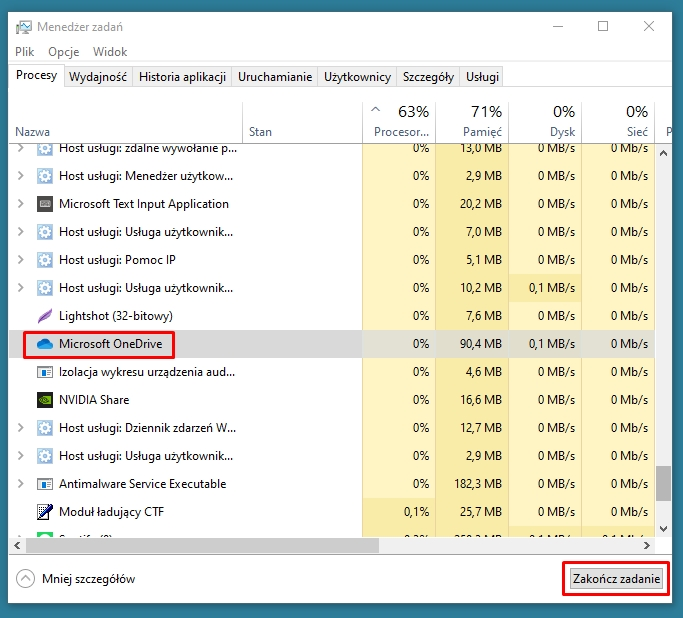This screenshot has width=683, height=618.
Task: Click the Pomoc IP service gear icon
Action: 44,260
